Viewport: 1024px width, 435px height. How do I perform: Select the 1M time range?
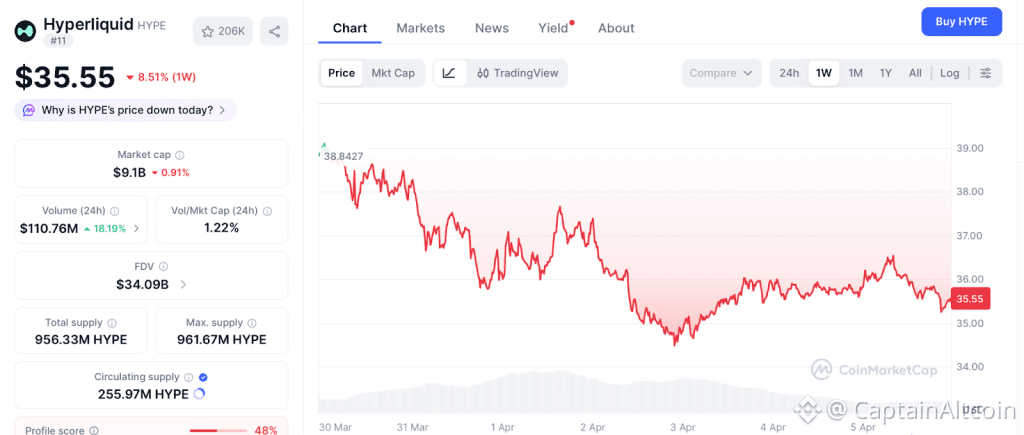(x=855, y=73)
